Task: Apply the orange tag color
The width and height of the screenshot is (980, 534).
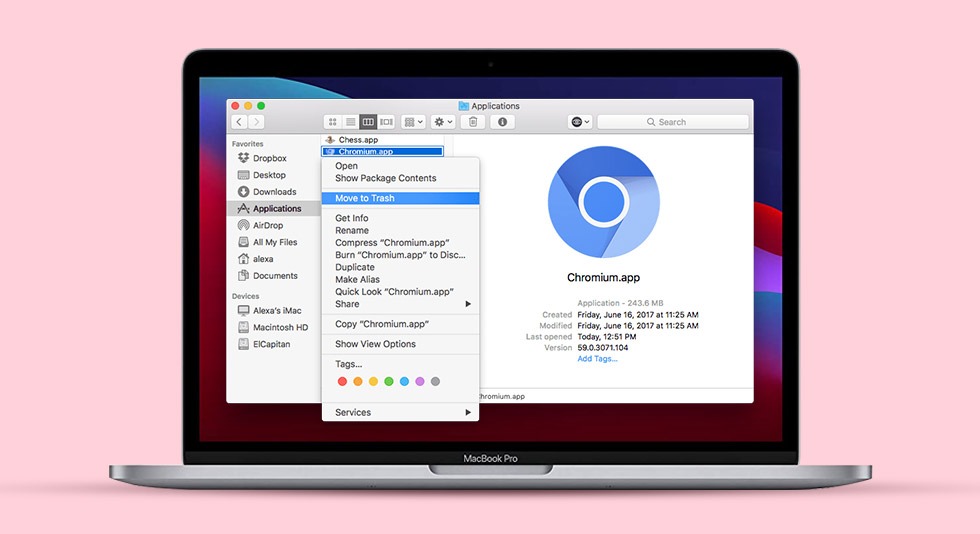Action: [x=358, y=381]
